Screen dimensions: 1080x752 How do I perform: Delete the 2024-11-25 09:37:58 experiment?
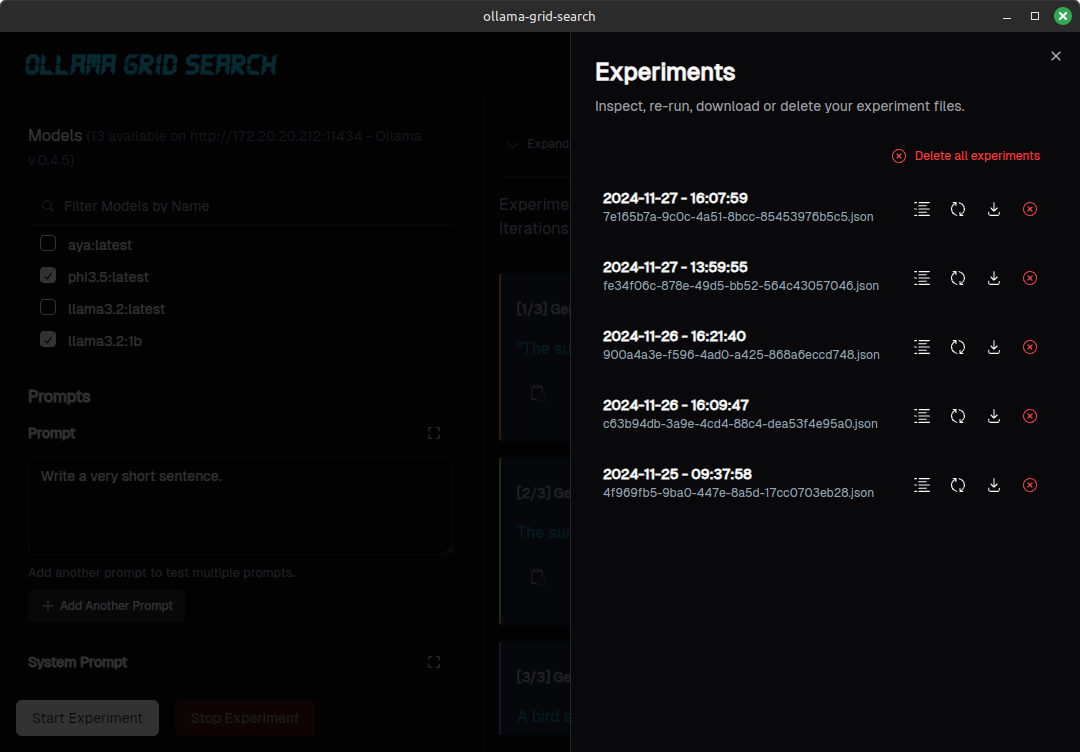click(x=1030, y=485)
